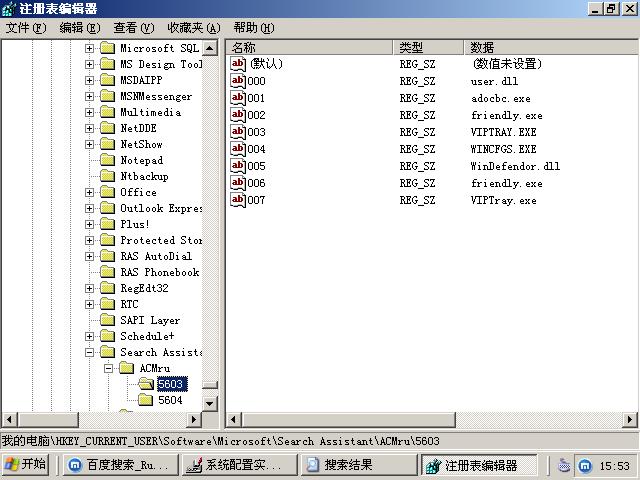Expand the Schedule+ key

[x=89, y=336]
